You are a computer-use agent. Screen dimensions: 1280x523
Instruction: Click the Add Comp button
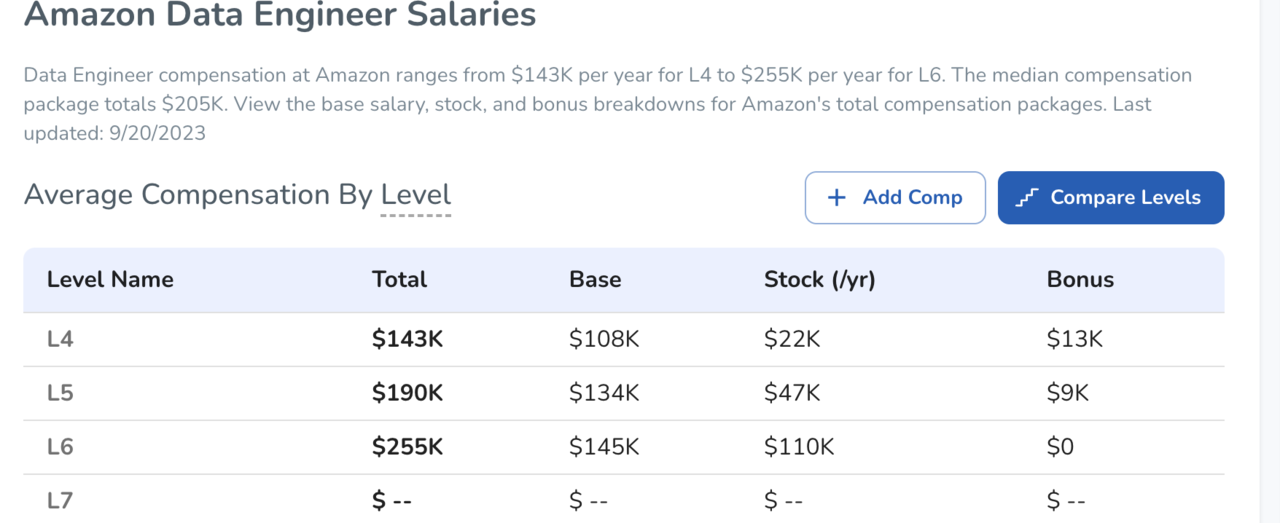click(x=895, y=198)
